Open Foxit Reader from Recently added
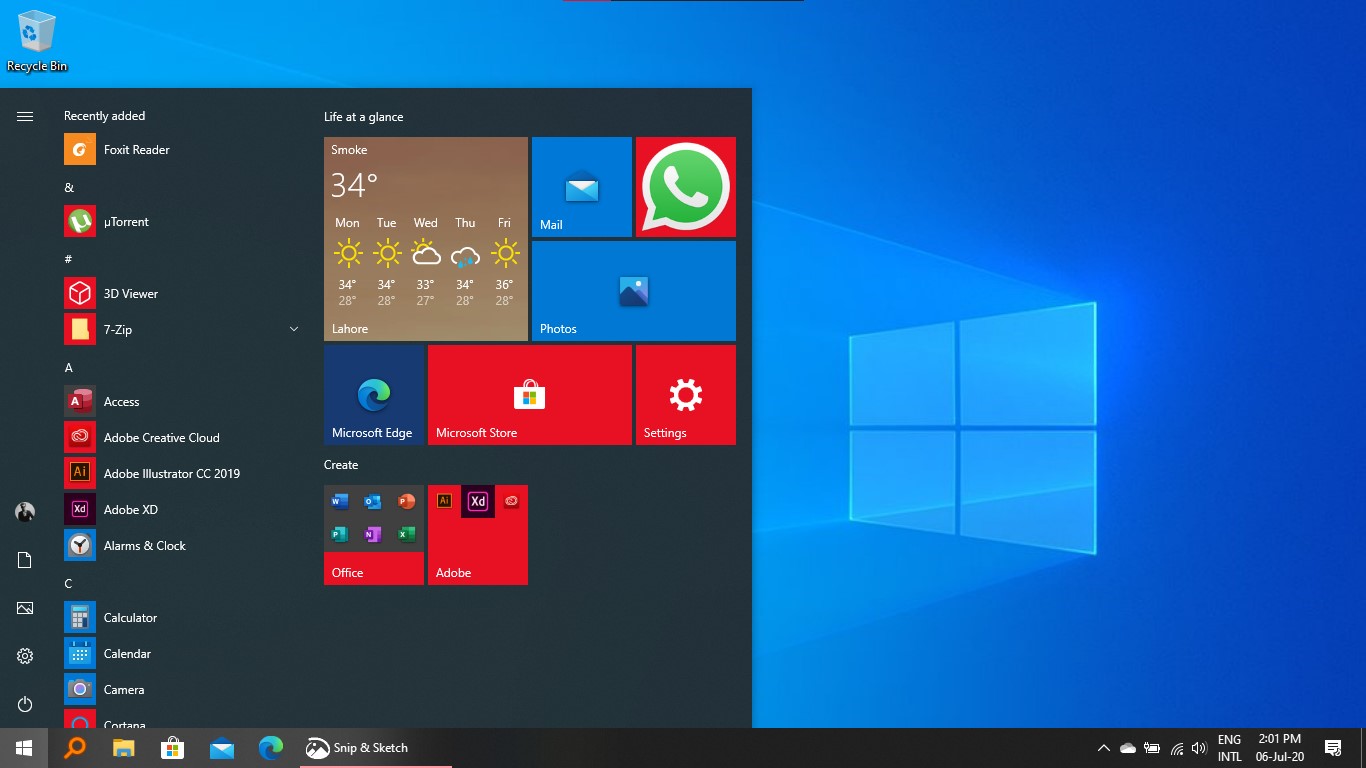 [x=182, y=150]
